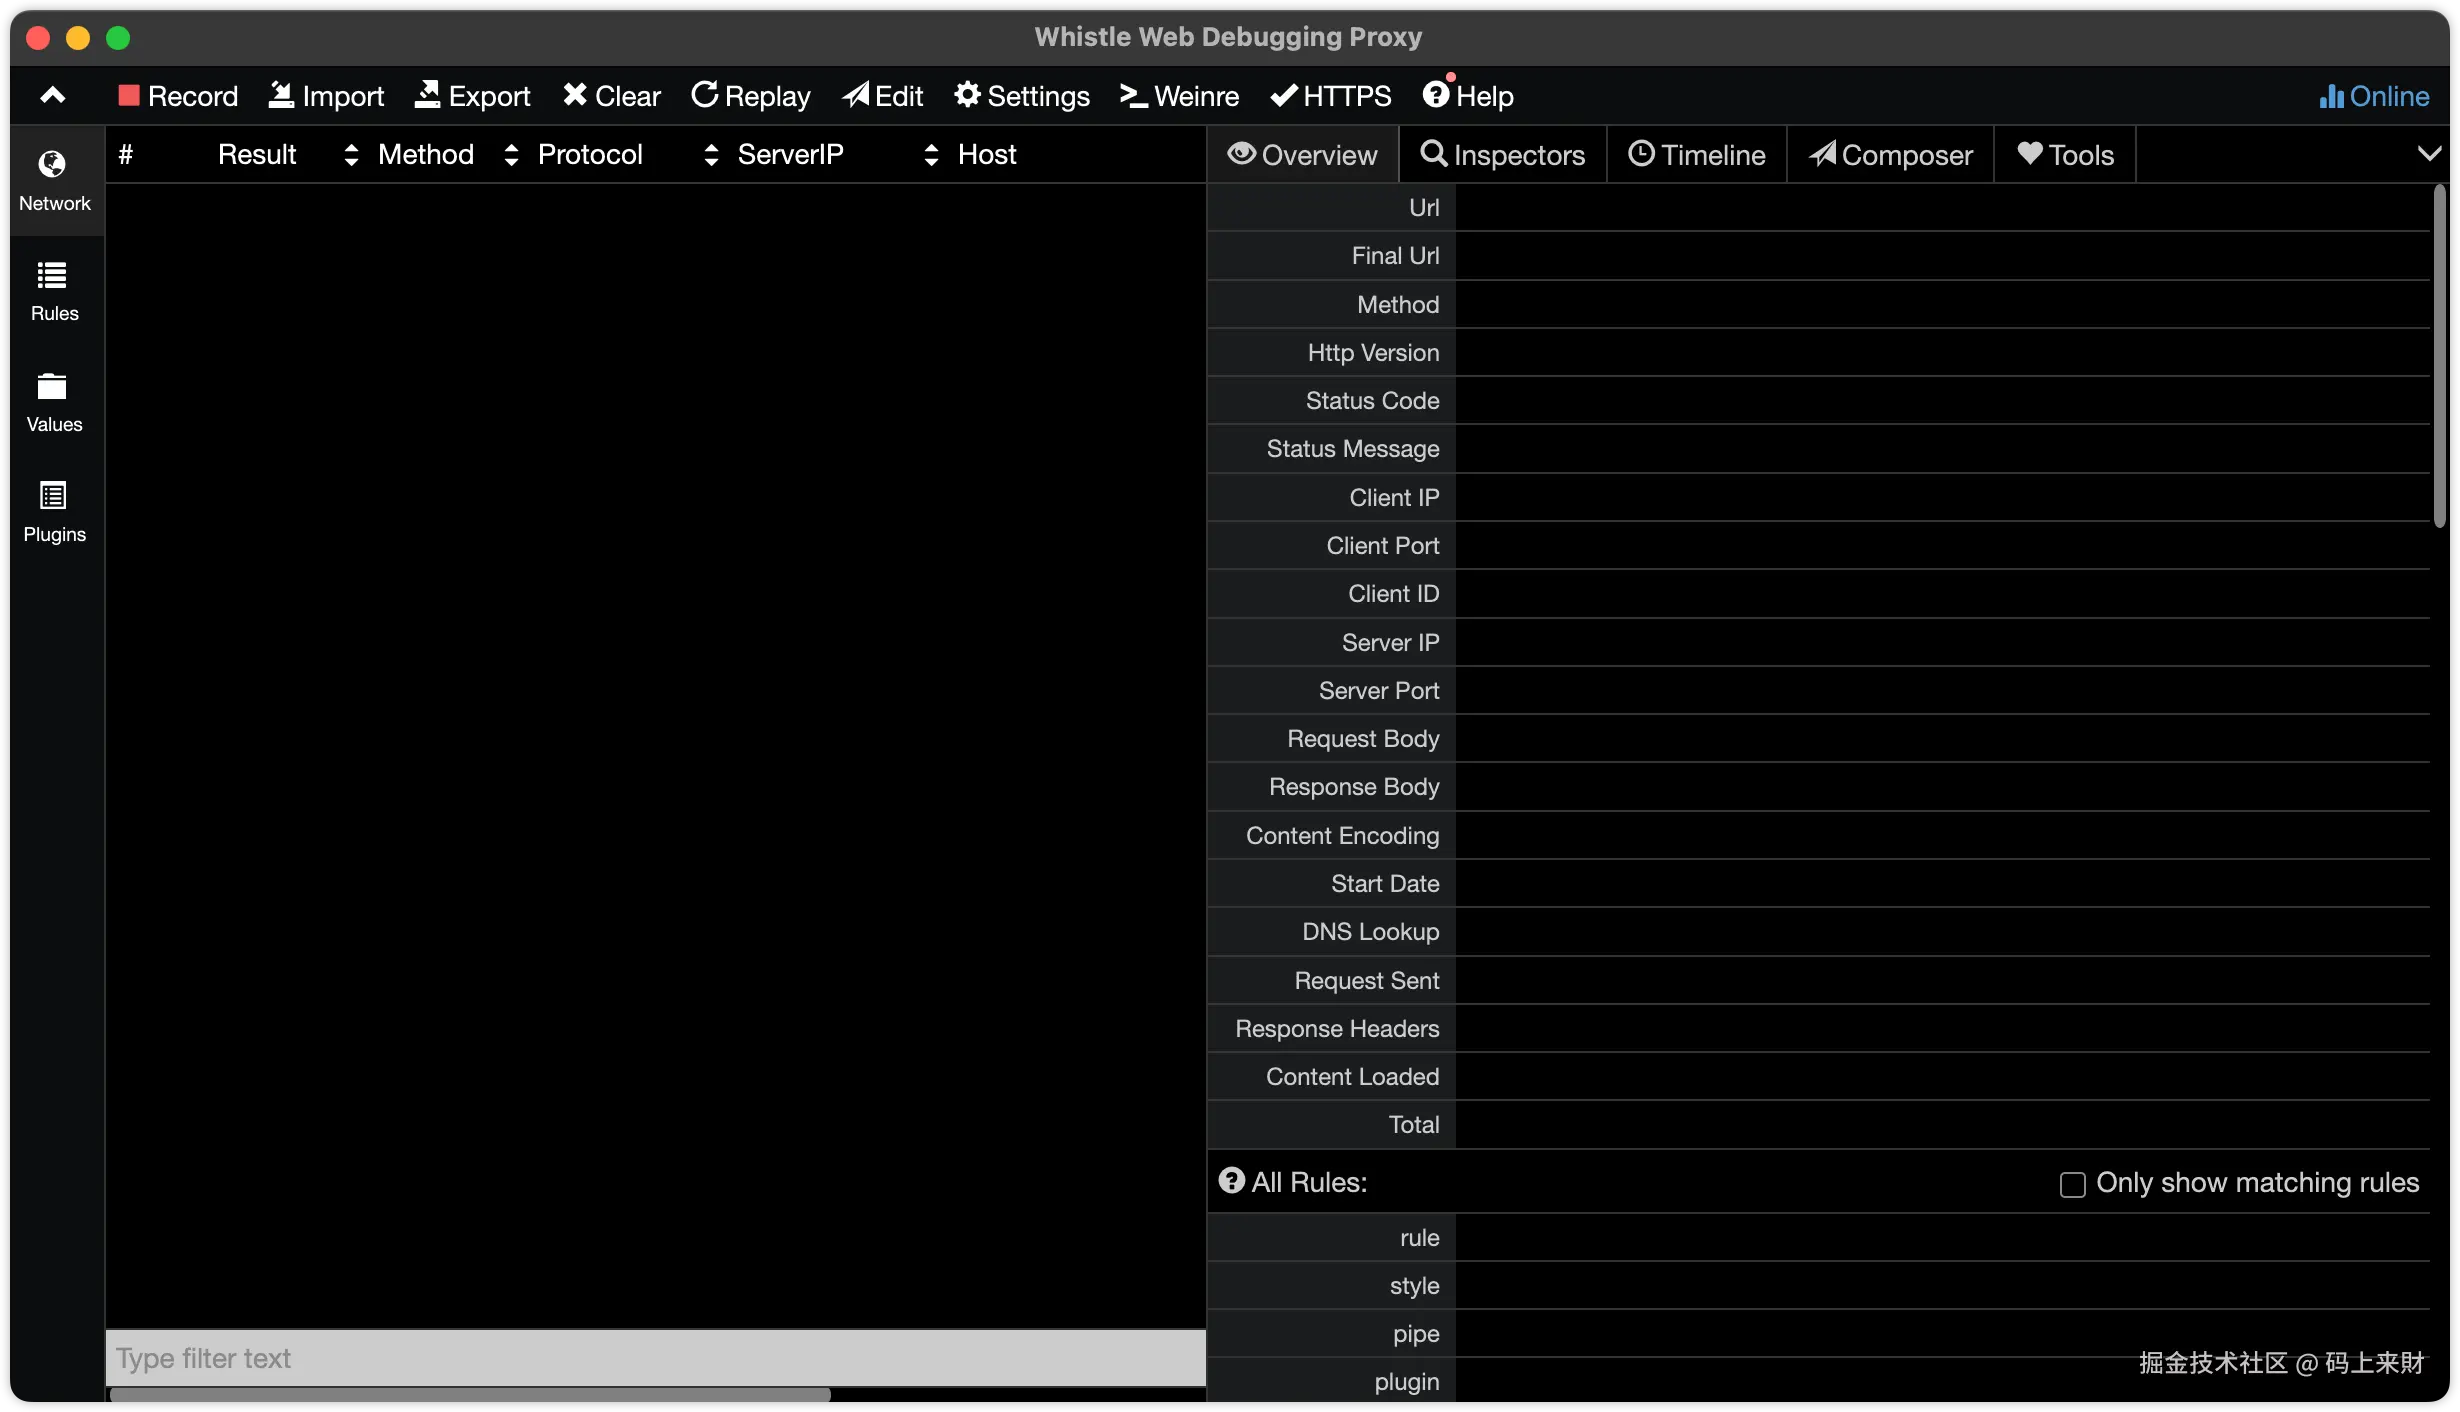This screenshot has width=2460, height=1412.
Task: Click the Clear toolbar button
Action: click(611, 96)
